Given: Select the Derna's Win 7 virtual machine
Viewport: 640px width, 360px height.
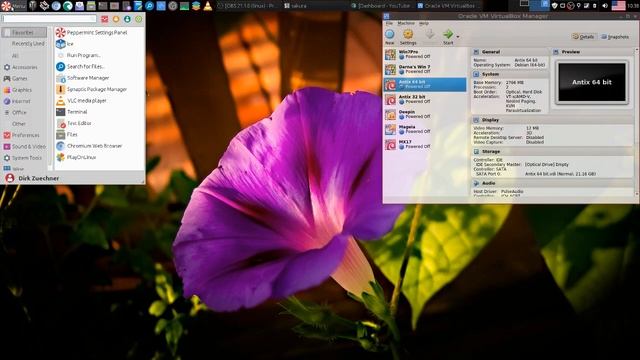Looking at the screenshot, I should coord(425,69).
